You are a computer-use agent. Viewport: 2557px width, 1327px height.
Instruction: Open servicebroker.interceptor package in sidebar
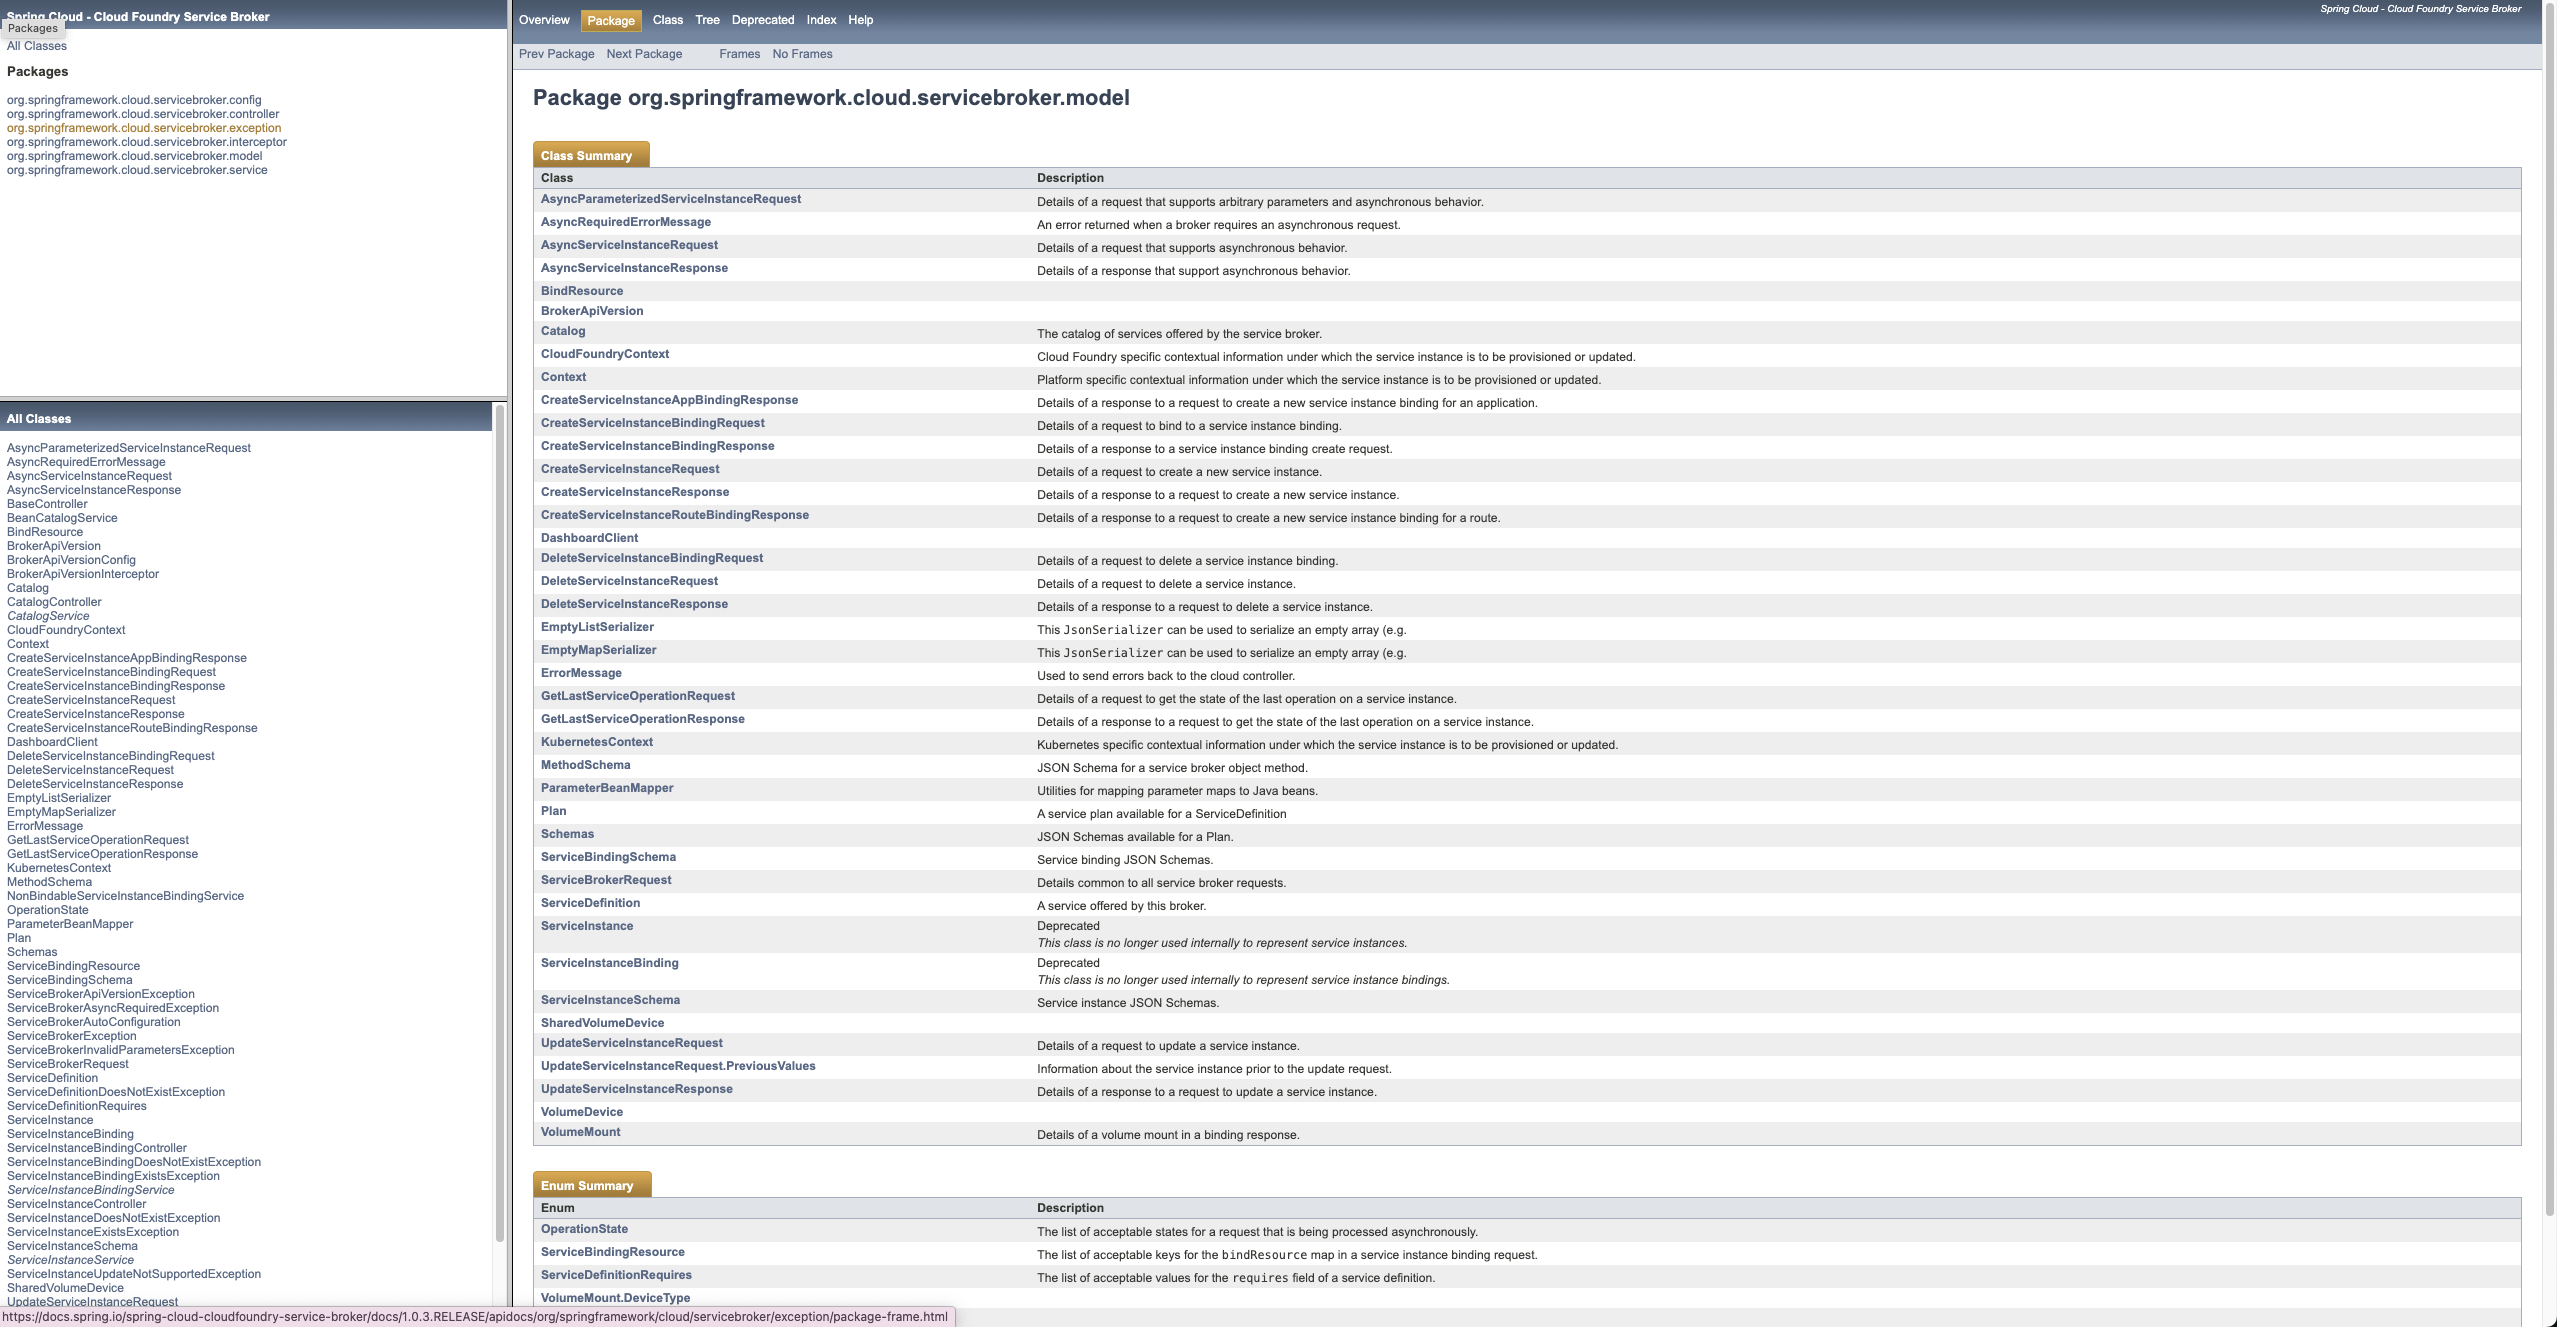pos(147,142)
